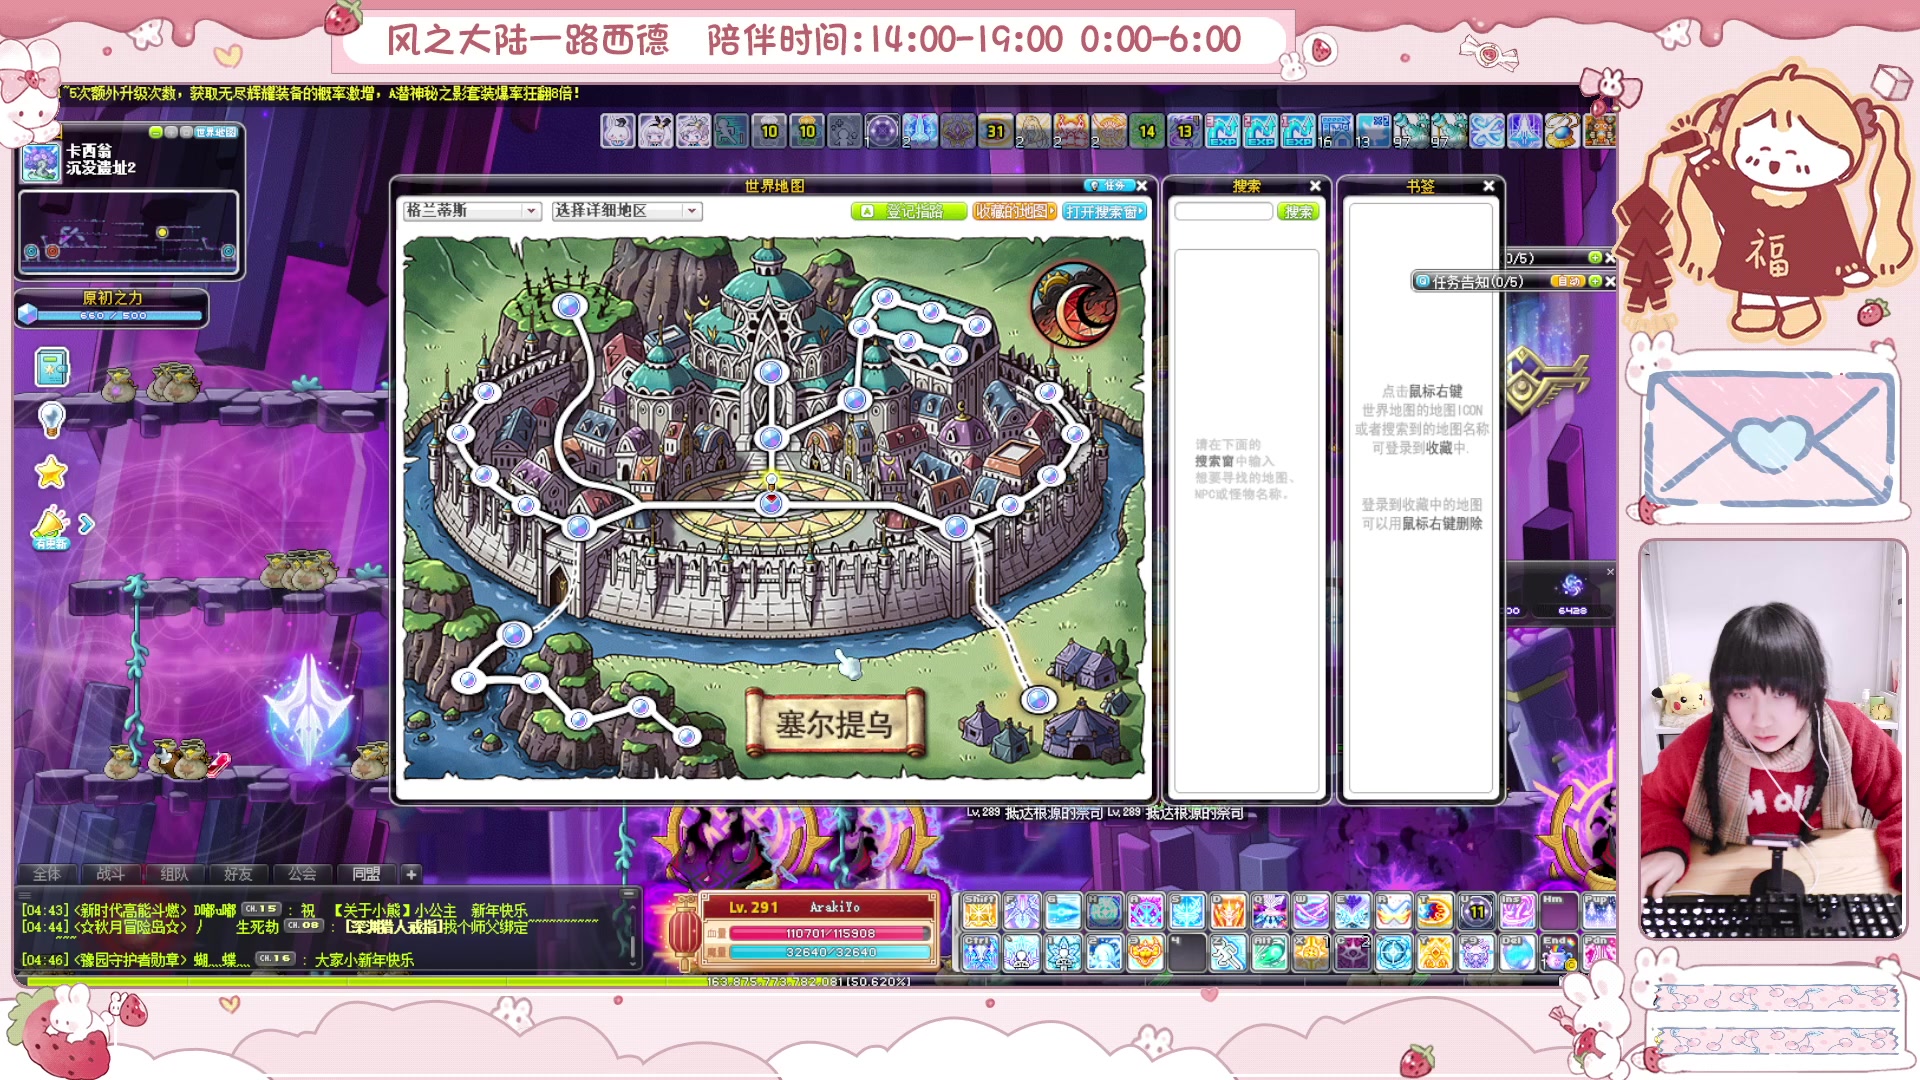This screenshot has height=1080, width=1920.
Task: Switch chat to the 战斗 tab
Action: pos(110,874)
